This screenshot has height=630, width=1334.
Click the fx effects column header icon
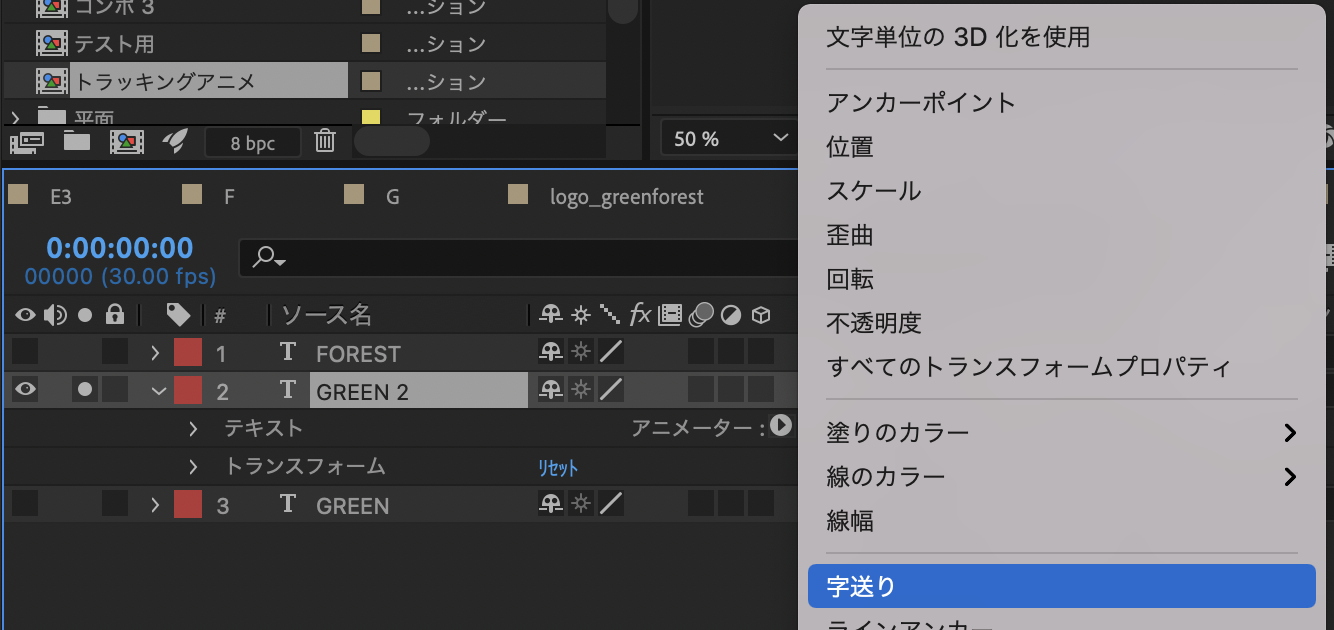click(x=640, y=315)
